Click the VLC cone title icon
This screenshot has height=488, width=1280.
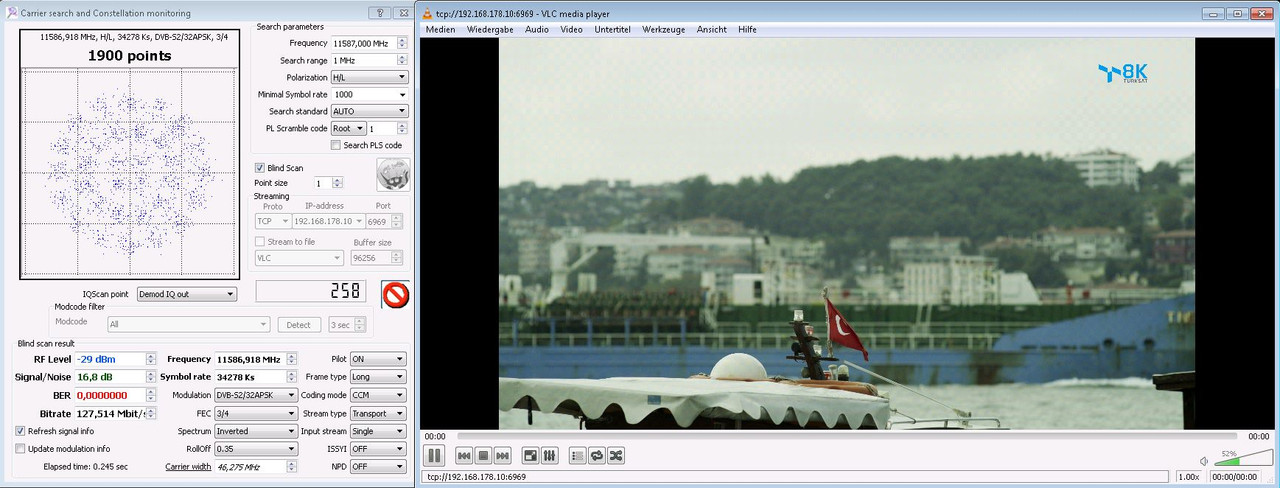[428, 13]
